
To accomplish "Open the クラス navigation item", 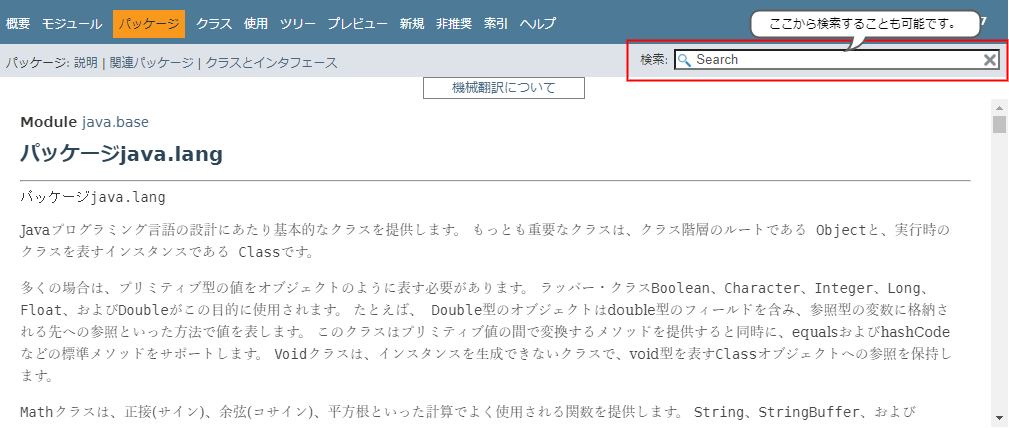I will pyautogui.click(x=214, y=24).
